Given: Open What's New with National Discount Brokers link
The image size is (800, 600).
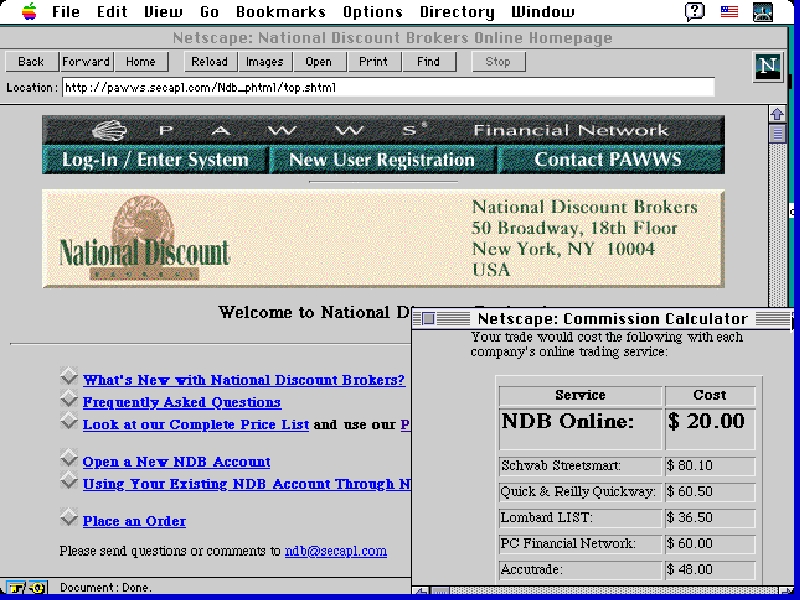Looking at the screenshot, I should click(244, 380).
